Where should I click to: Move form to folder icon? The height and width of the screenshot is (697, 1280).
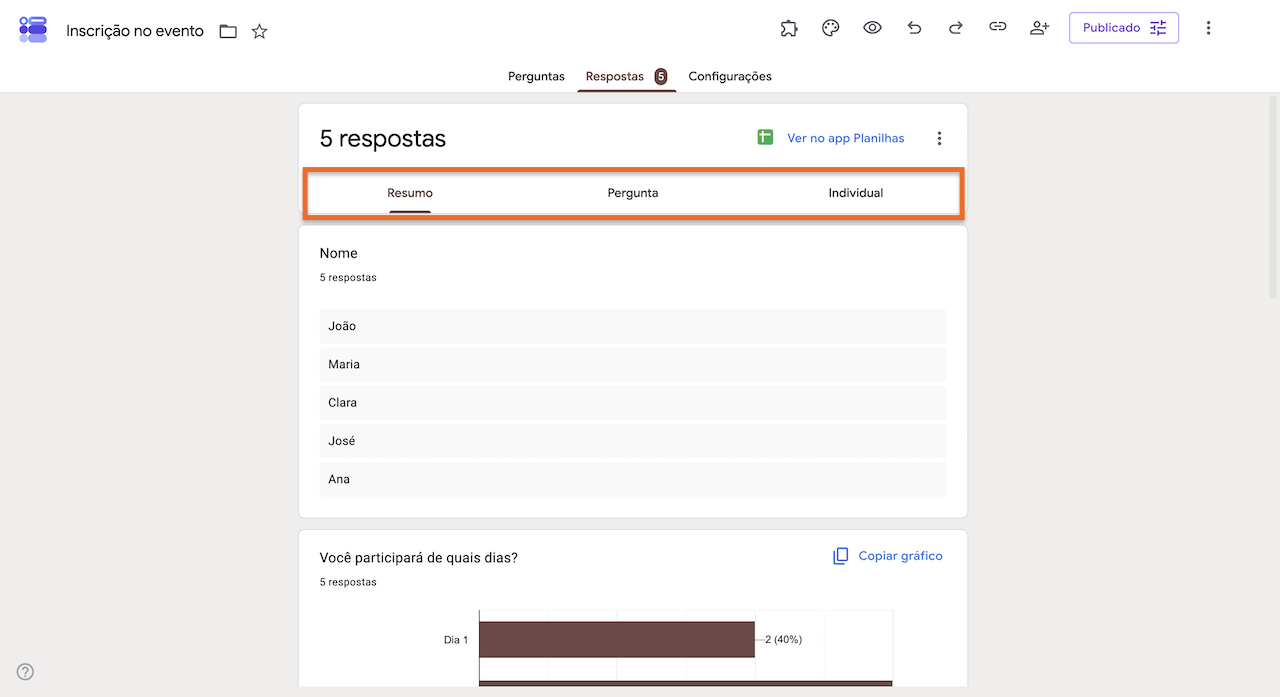[228, 31]
